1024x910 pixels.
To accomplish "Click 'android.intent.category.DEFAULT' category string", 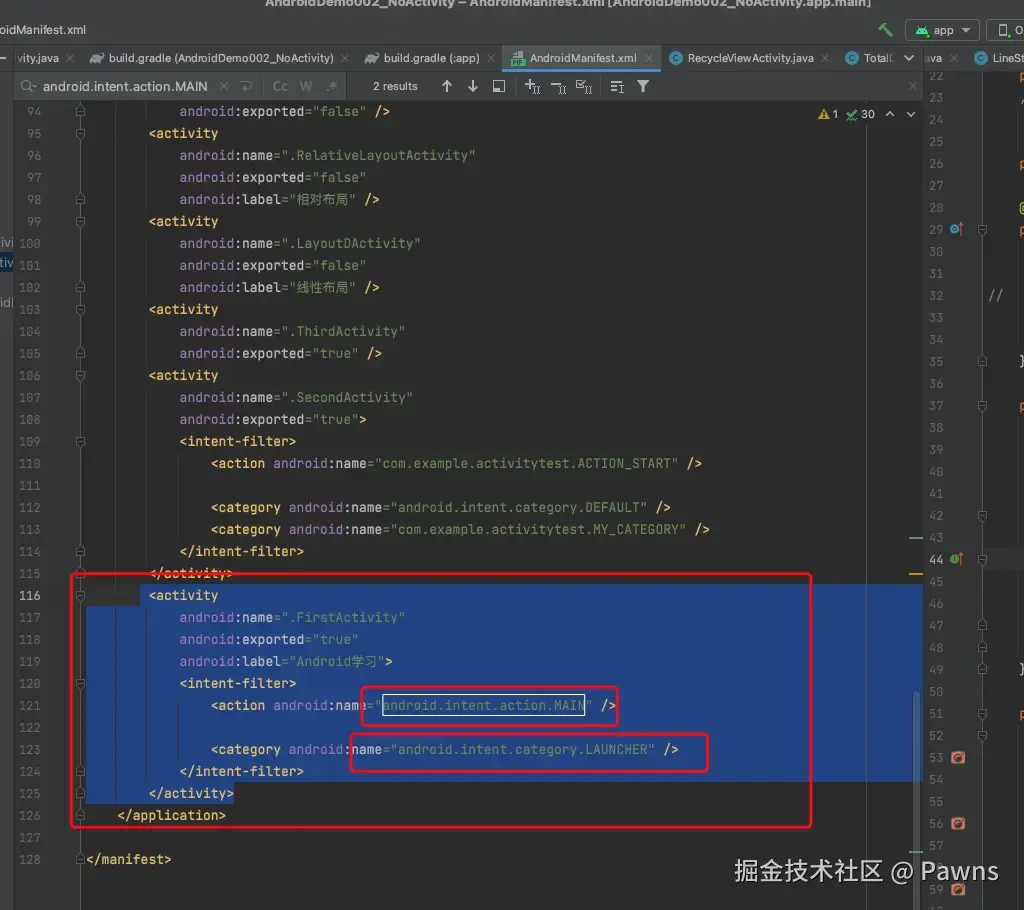I will click(x=519, y=508).
